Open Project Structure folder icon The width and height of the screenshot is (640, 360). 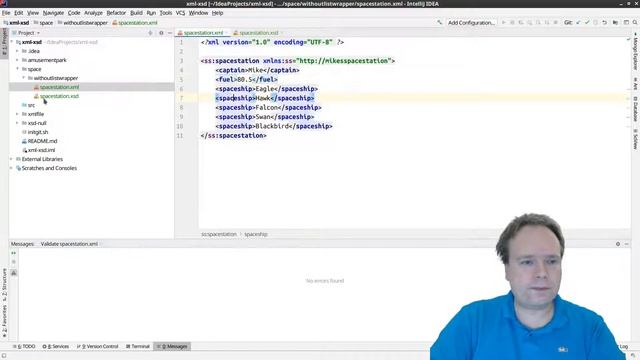615,22
